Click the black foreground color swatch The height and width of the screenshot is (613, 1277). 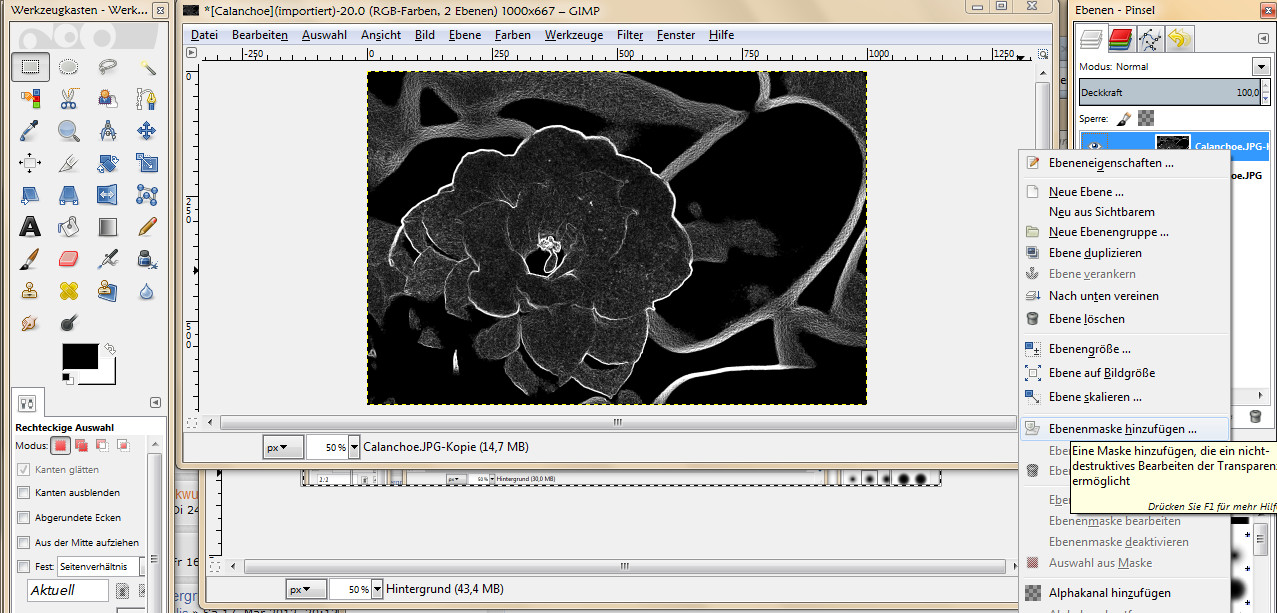(80, 357)
